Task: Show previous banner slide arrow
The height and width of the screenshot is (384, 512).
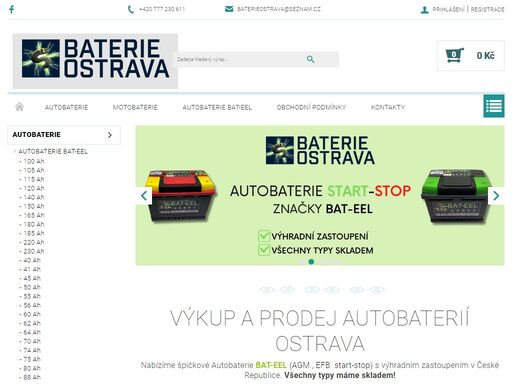Action: point(144,196)
